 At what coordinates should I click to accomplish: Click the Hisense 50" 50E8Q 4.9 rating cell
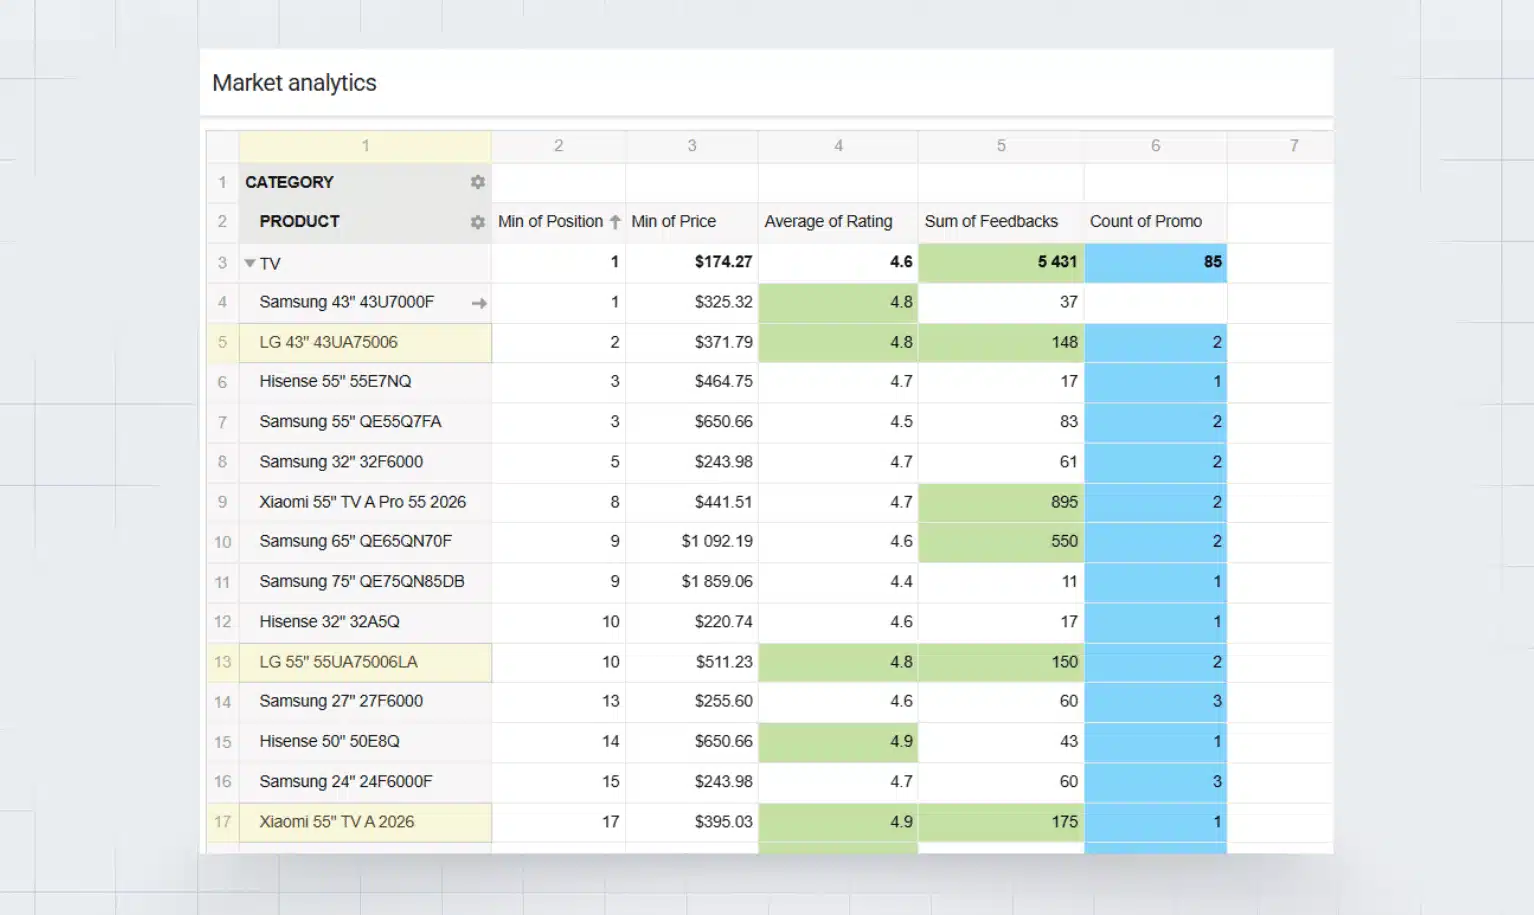click(838, 741)
